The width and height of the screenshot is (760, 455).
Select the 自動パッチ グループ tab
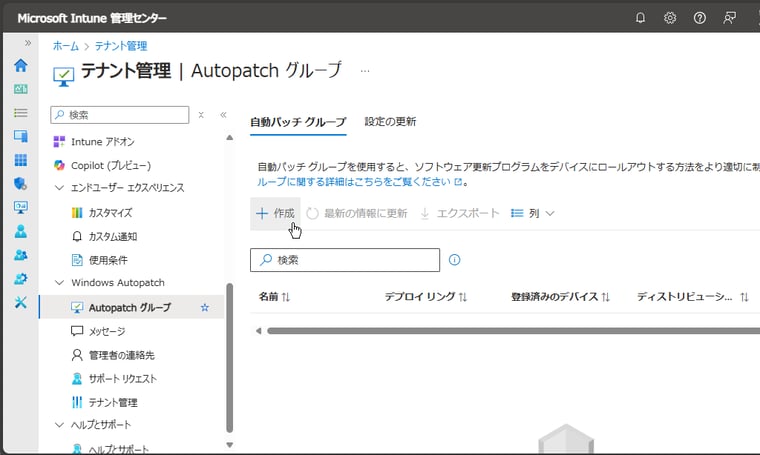298,122
